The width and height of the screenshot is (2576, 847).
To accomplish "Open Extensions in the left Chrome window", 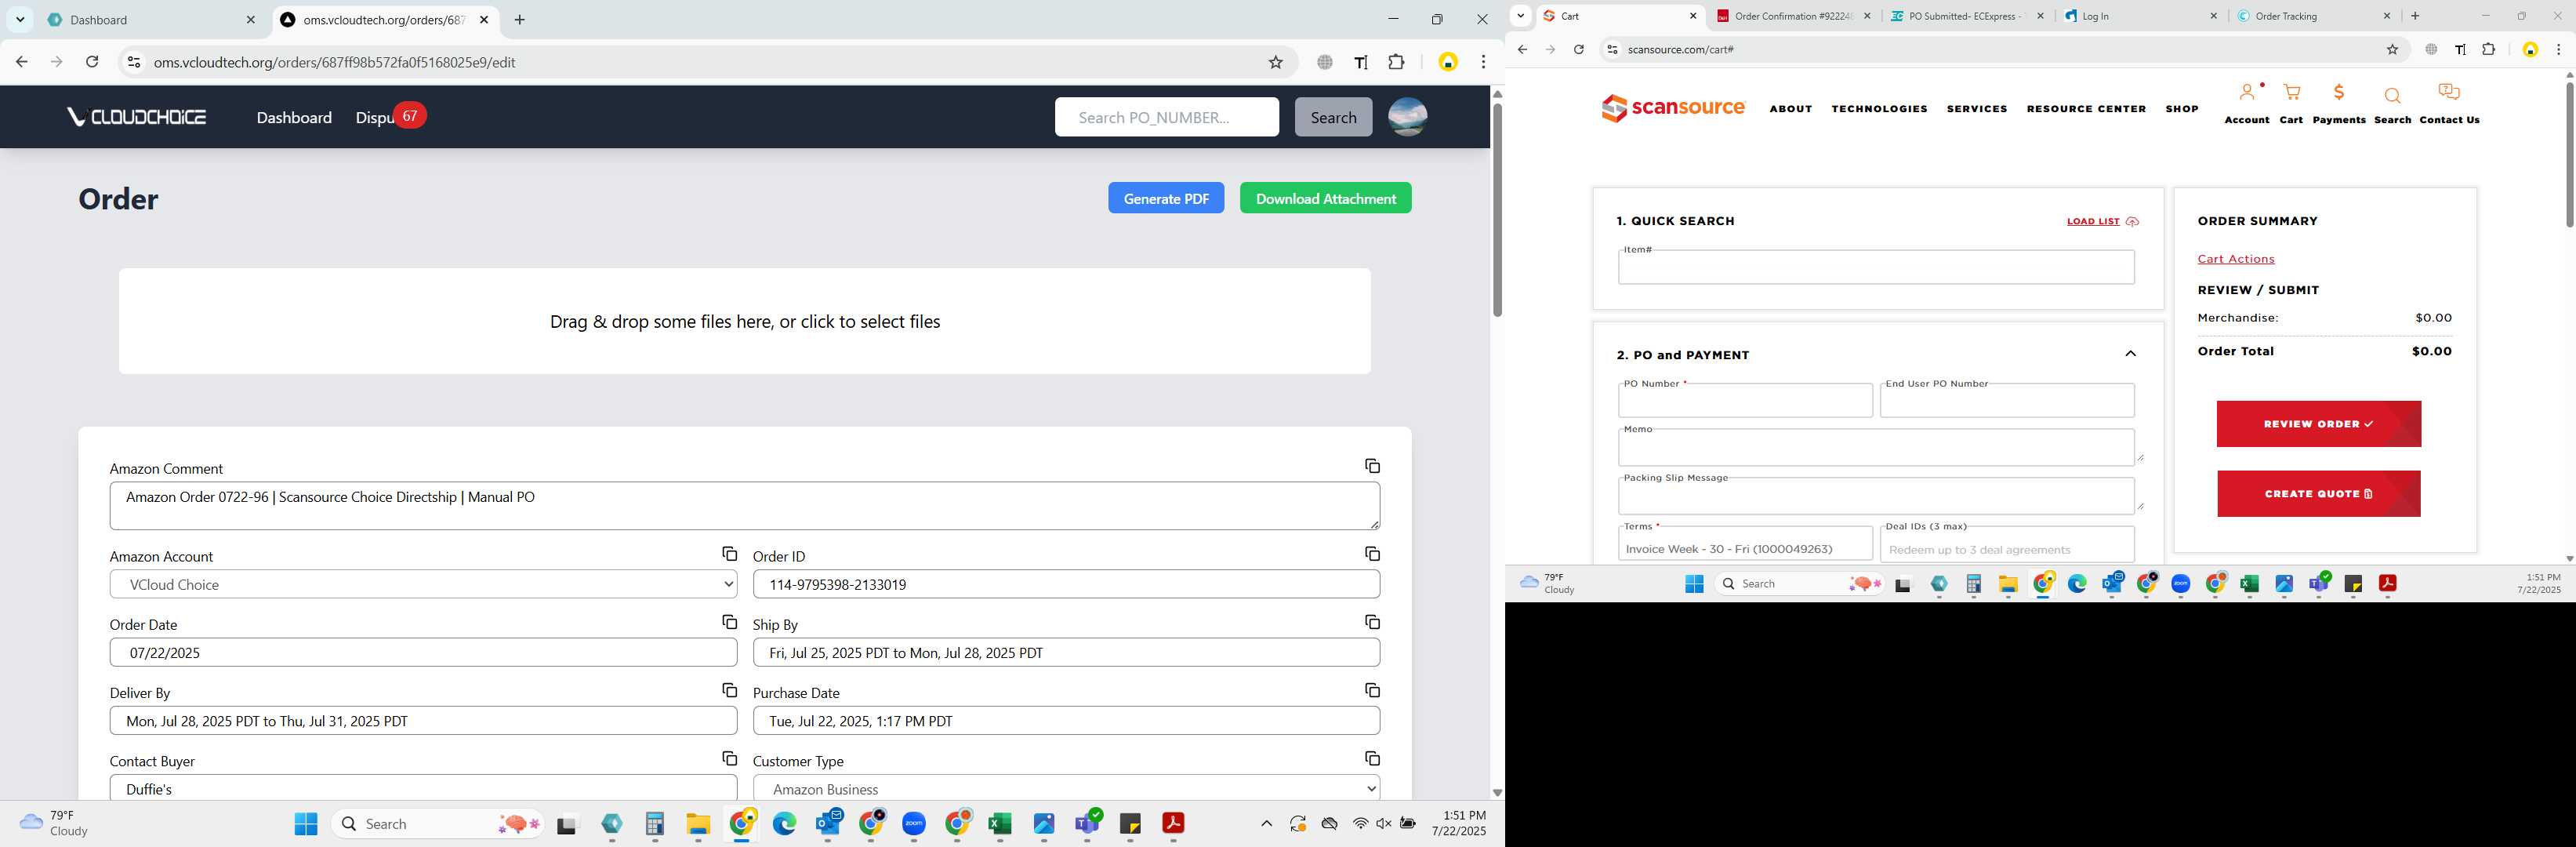I will (1396, 62).
